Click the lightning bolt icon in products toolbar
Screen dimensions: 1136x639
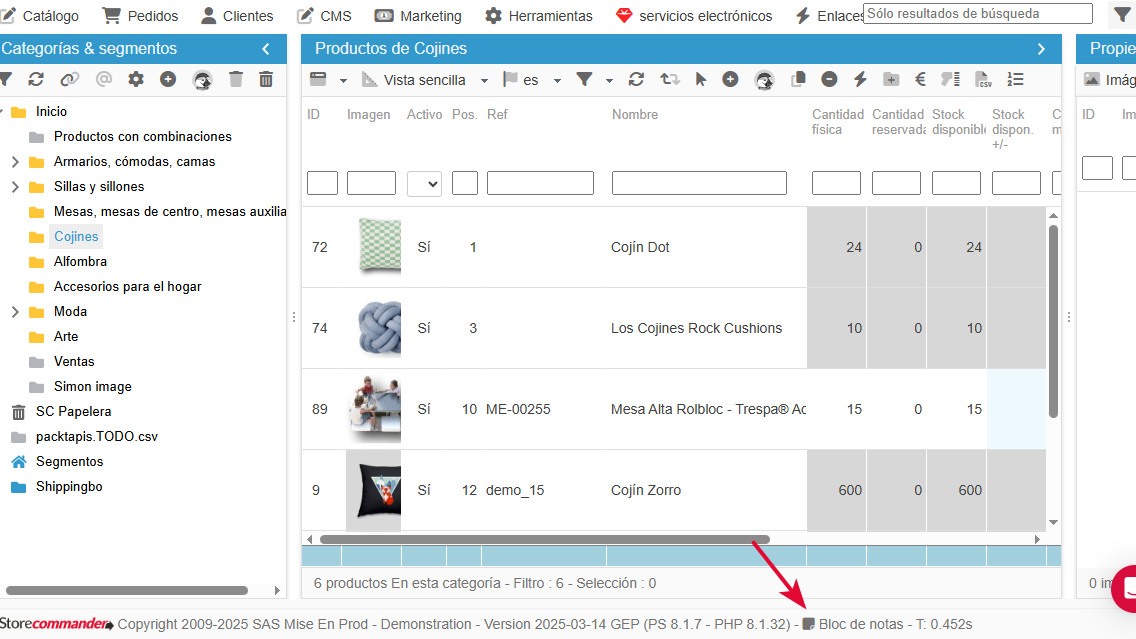tap(859, 80)
